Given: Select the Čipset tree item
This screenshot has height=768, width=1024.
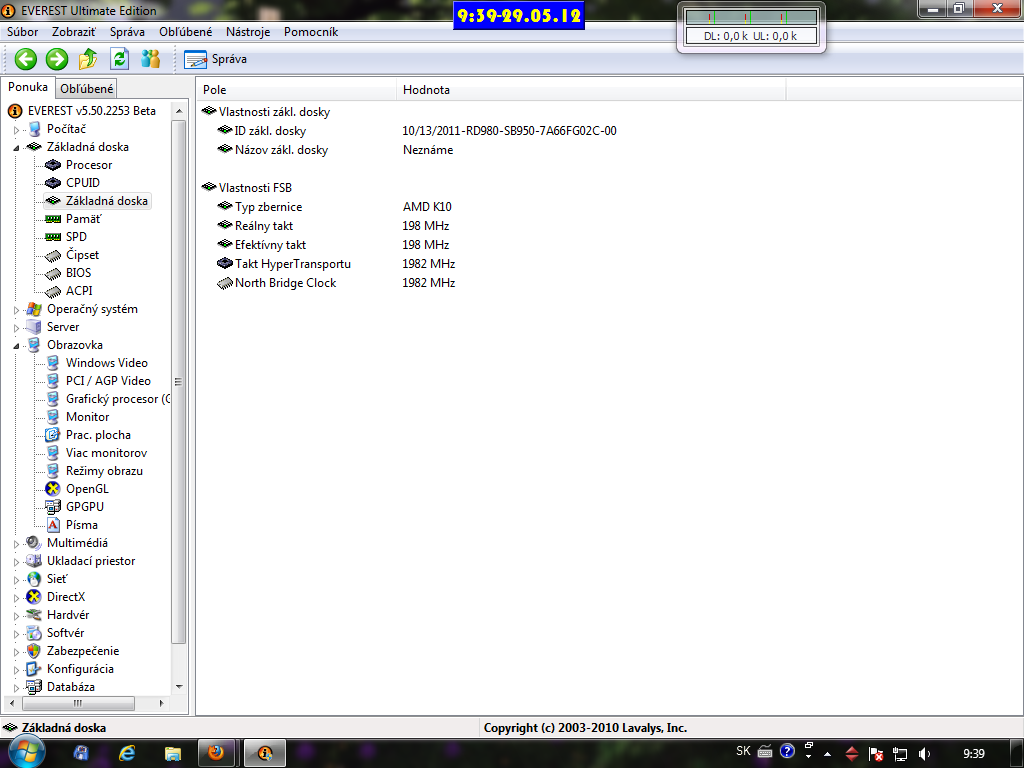Looking at the screenshot, I should tap(82, 255).
